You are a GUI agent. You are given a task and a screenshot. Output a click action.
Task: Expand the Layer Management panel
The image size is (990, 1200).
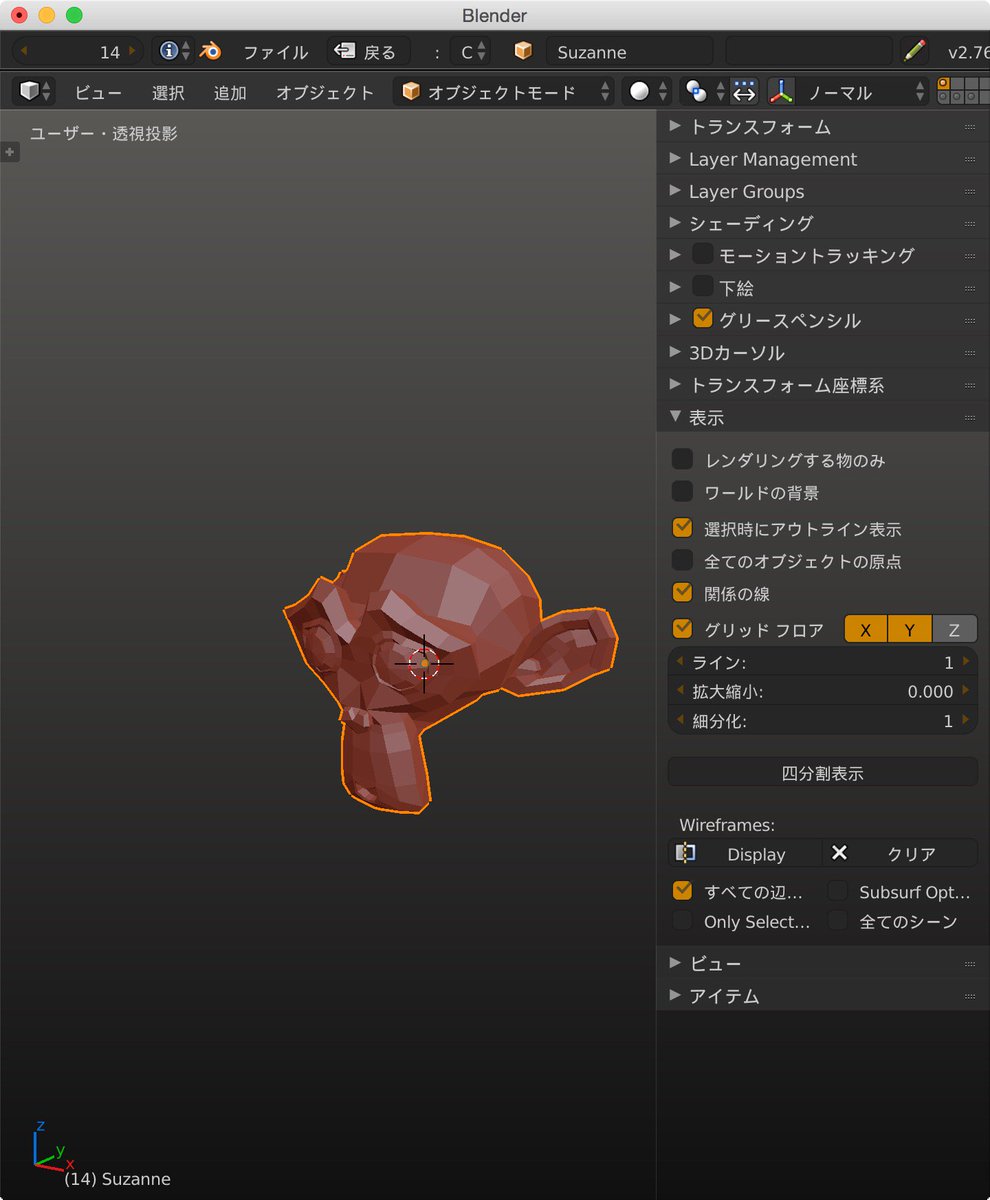[x=675, y=158]
